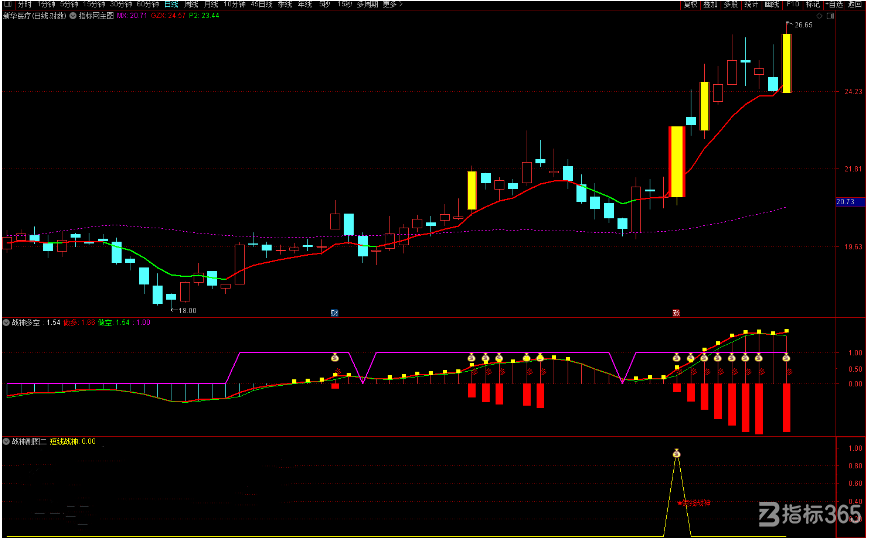Add stock with +自选 button

click(834, 4)
